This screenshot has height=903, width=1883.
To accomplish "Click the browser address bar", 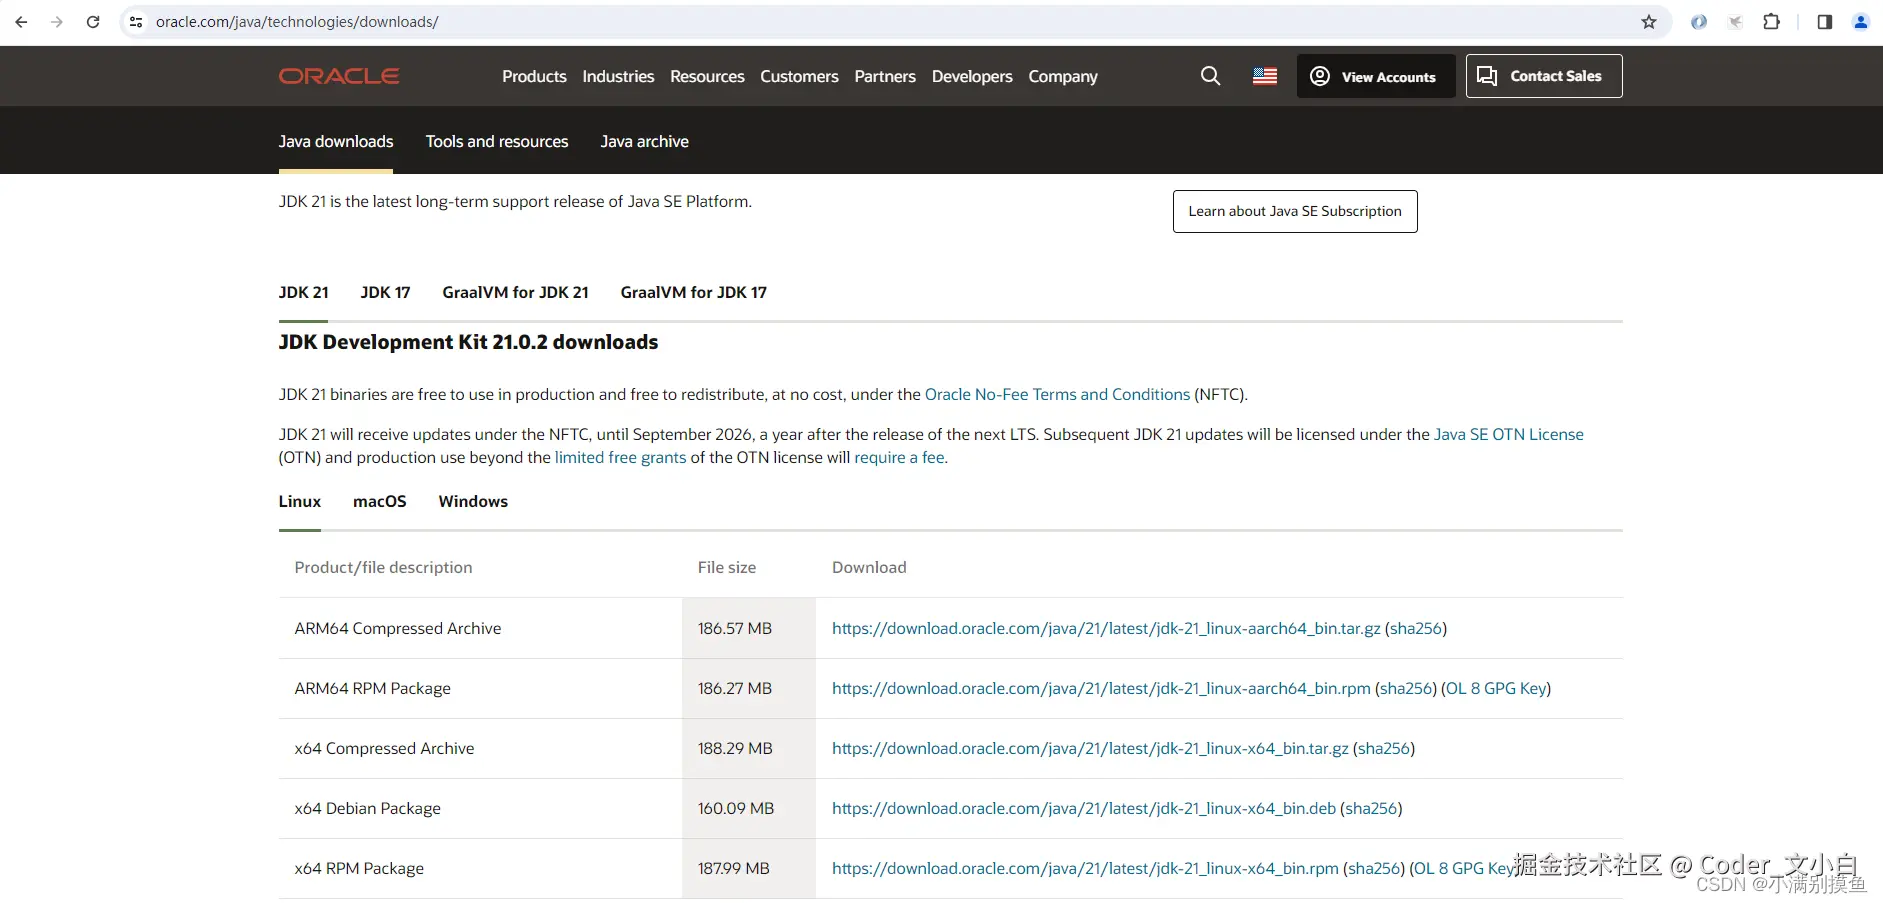I will [800, 22].
